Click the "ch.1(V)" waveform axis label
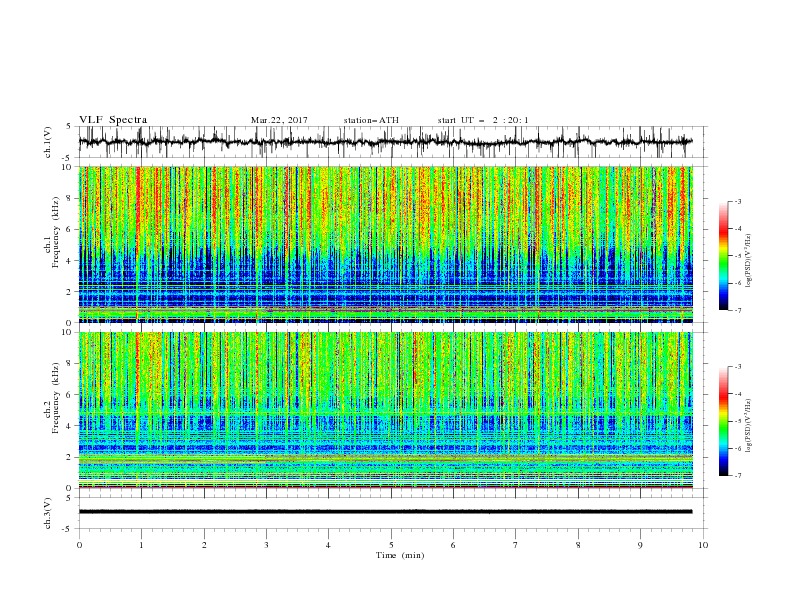The image size is (792, 612). point(48,142)
